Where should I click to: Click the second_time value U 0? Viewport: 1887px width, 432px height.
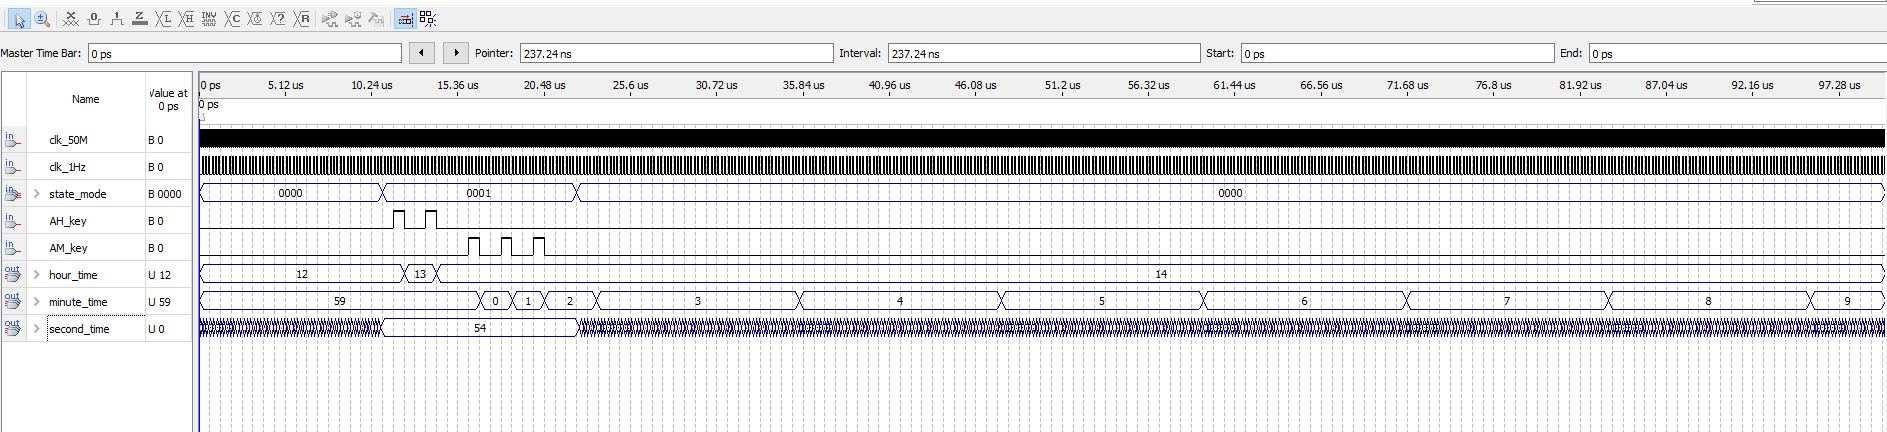pyautogui.click(x=157, y=329)
